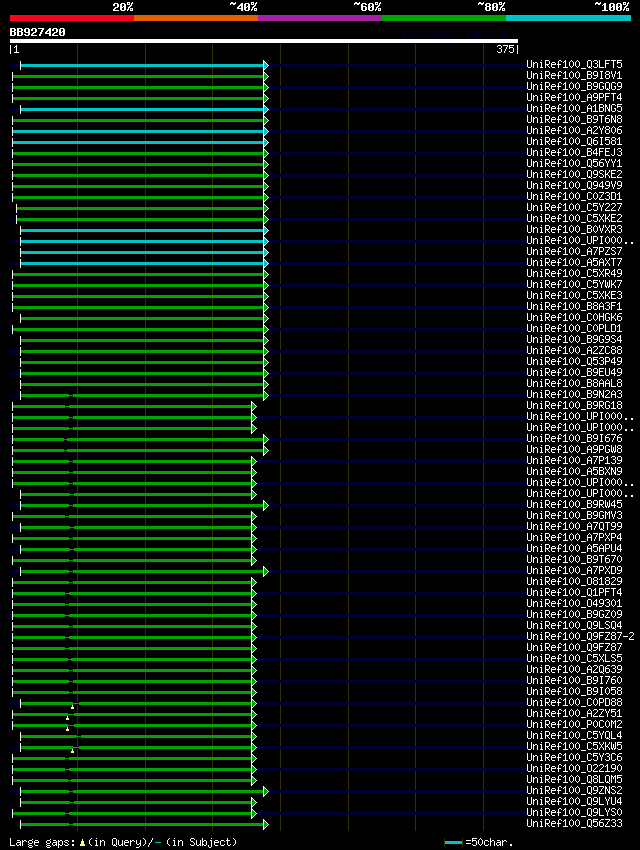Select the UniRef100_C0HGK6 entry
This screenshot has height=850, width=640.
tap(574, 318)
